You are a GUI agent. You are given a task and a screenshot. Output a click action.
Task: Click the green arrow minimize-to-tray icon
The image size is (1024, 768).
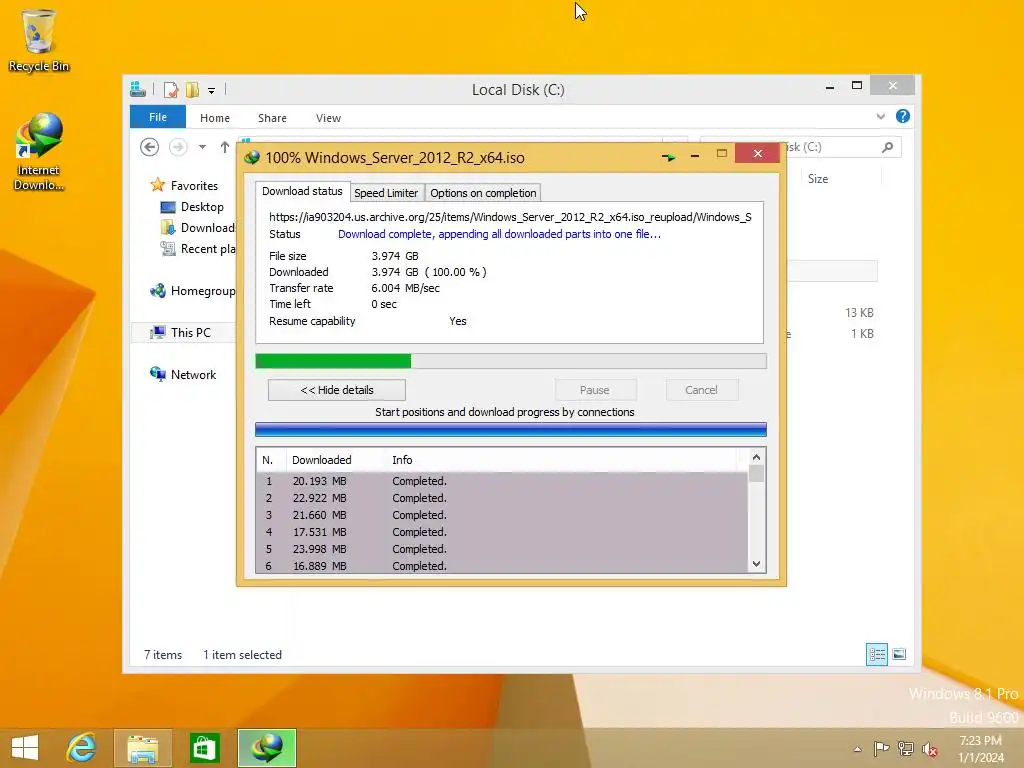669,157
